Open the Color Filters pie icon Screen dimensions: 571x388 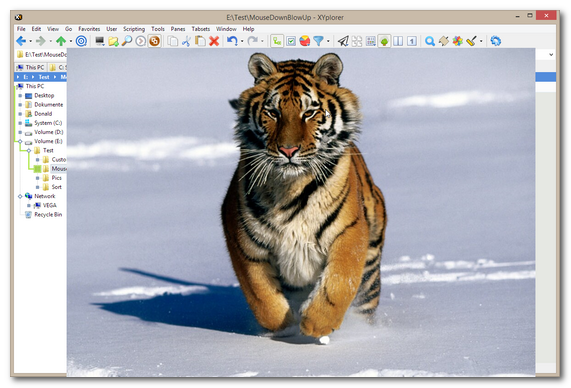[305, 41]
